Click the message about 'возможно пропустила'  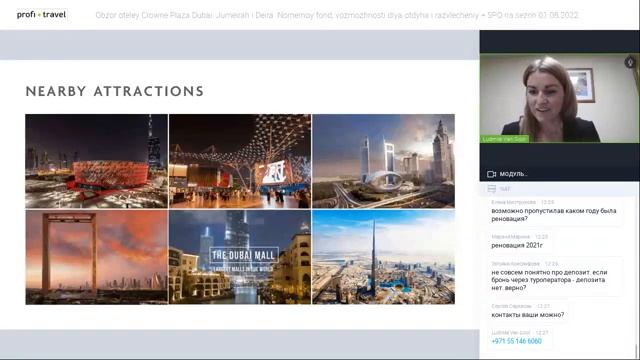click(553, 215)
